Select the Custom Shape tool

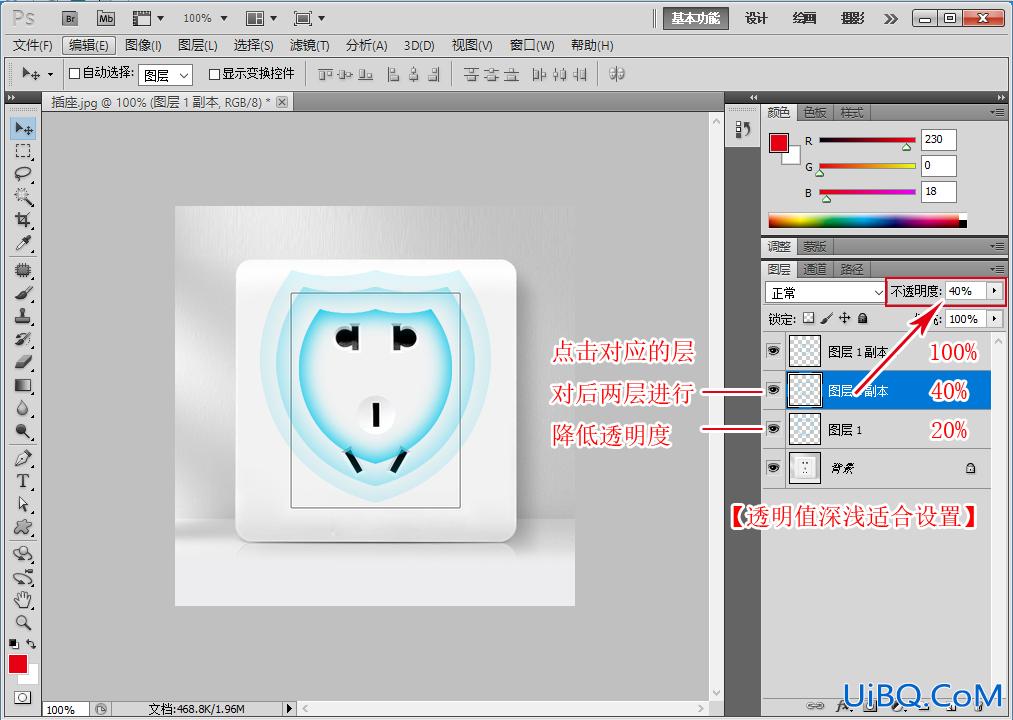[23, 527]
